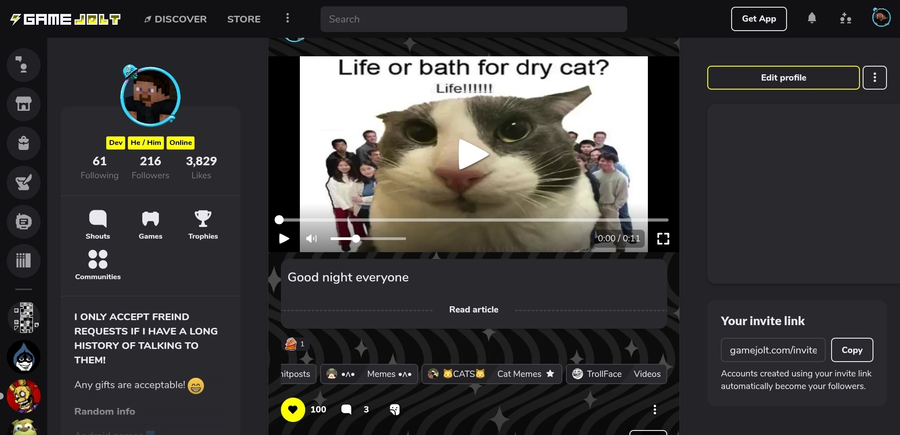Image resolution: width=900 pixels, height=435 pixels.
Task: Open the post comments speech bubble
Action: [x=346, y=409]
